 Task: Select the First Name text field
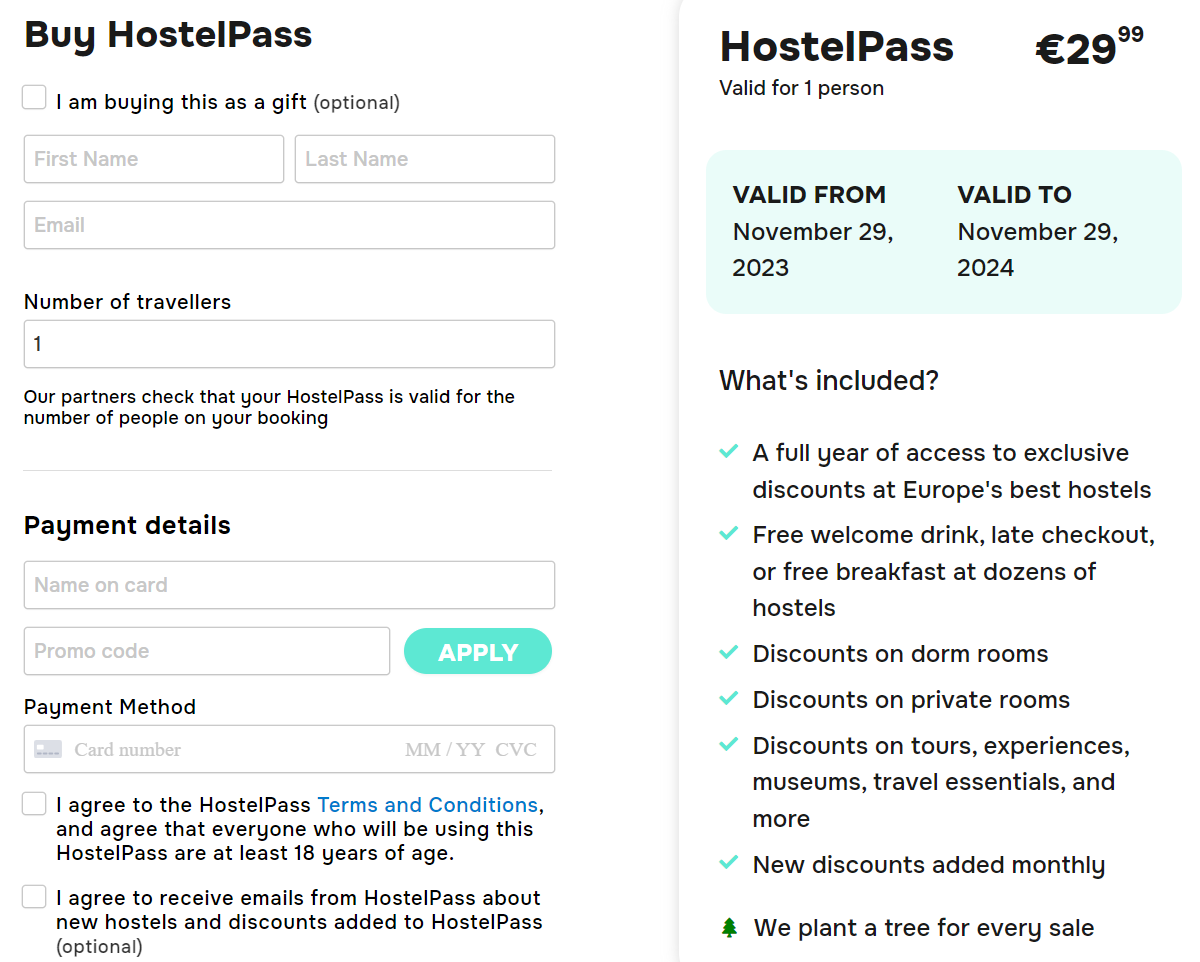click(153, 159)
